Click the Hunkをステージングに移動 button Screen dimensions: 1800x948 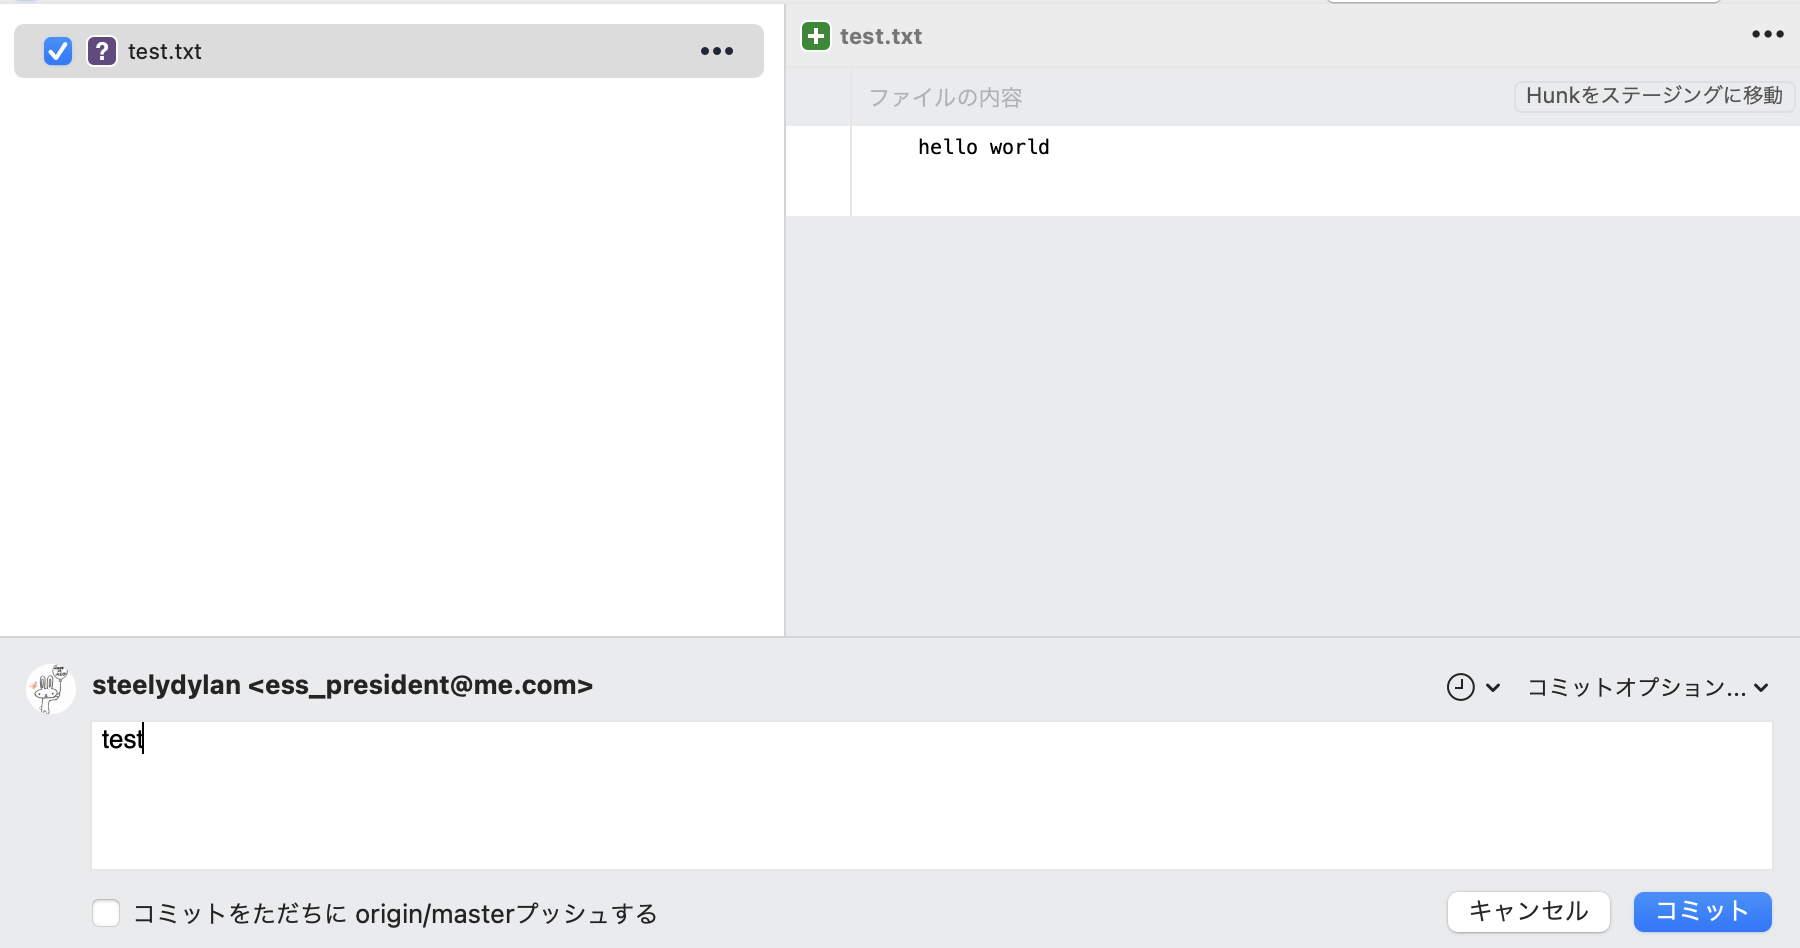[x=1653, y=96]
